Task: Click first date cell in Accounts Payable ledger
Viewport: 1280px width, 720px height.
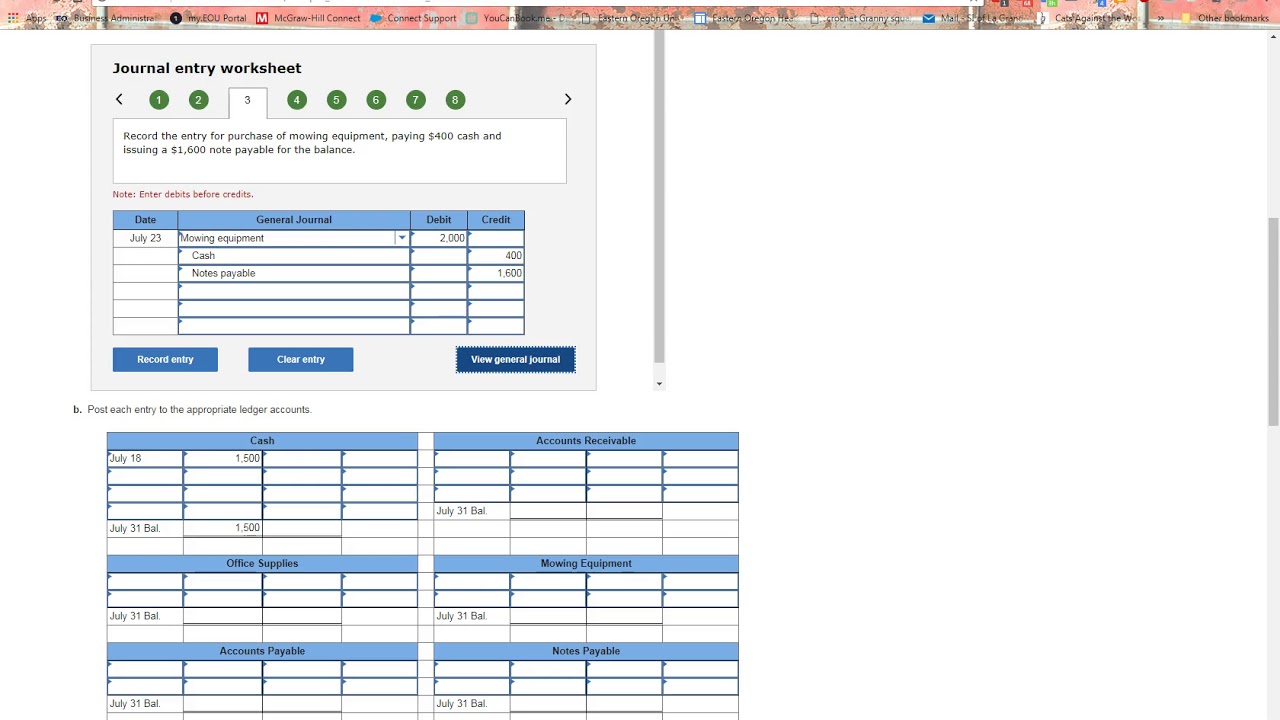Action: coord(145,669)
